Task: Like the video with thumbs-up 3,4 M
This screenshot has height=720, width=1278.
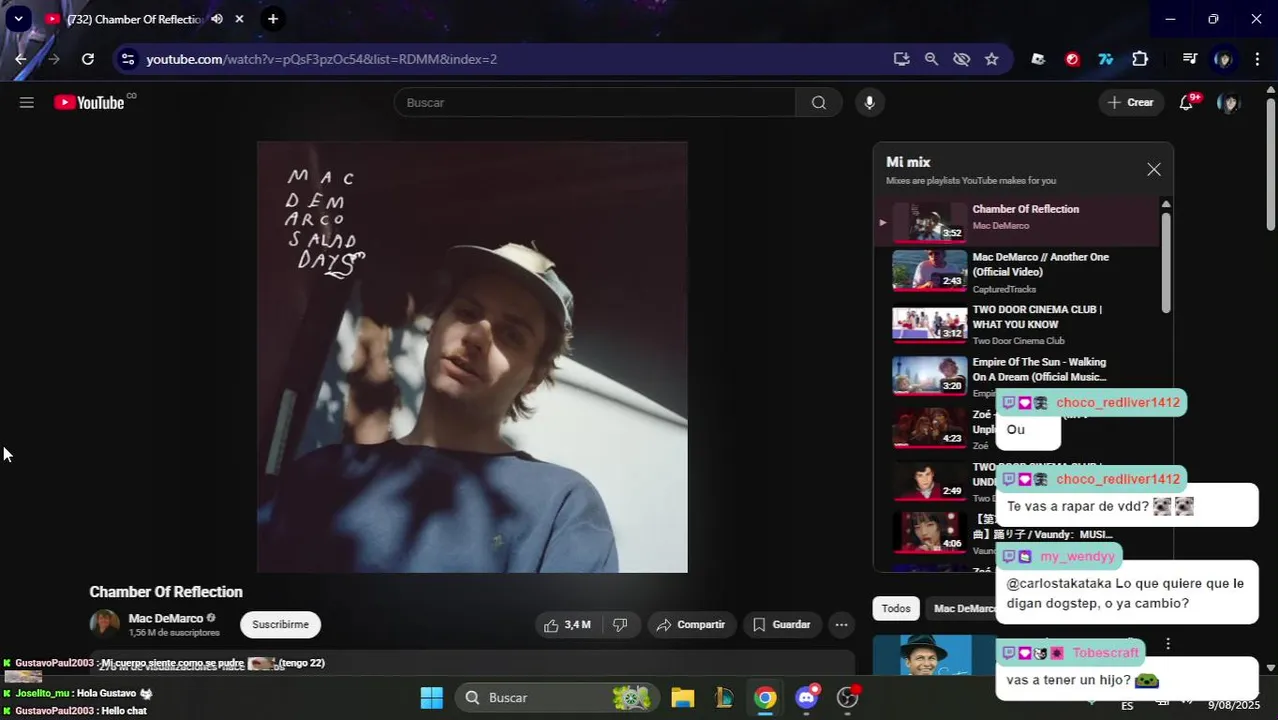Action: click(566, 625)
